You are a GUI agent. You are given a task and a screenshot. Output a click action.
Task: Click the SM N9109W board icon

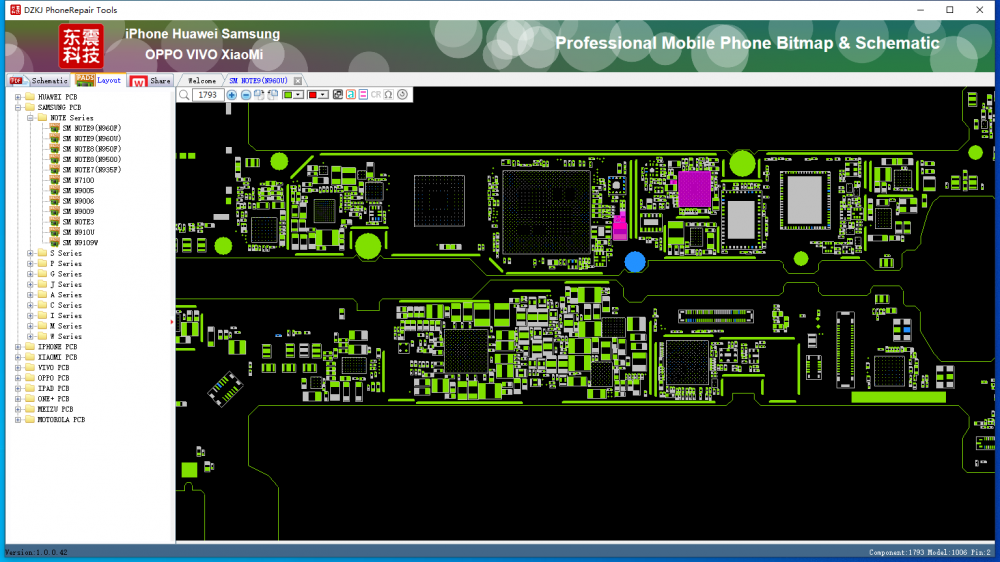tap(55, 243)
